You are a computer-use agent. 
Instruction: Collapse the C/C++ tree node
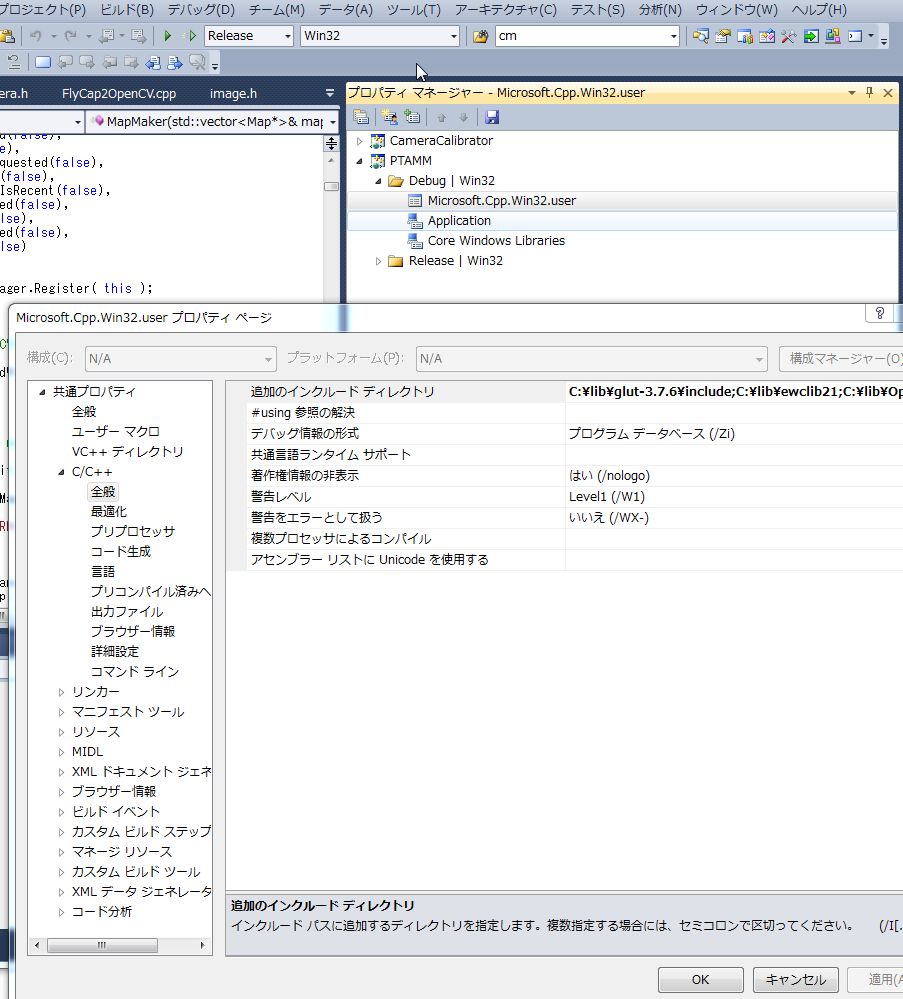[61, 472]
